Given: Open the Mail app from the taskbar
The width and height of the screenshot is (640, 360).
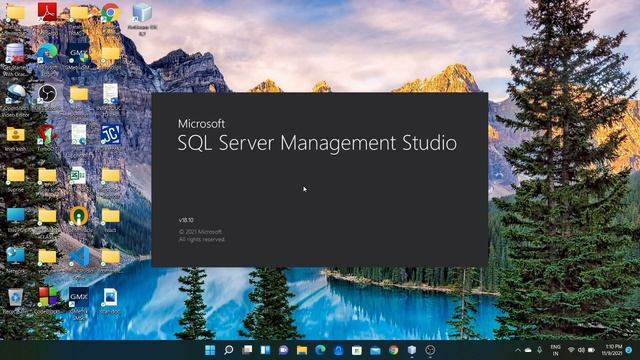Looking at the screenshot, I should tap(375, 350).
